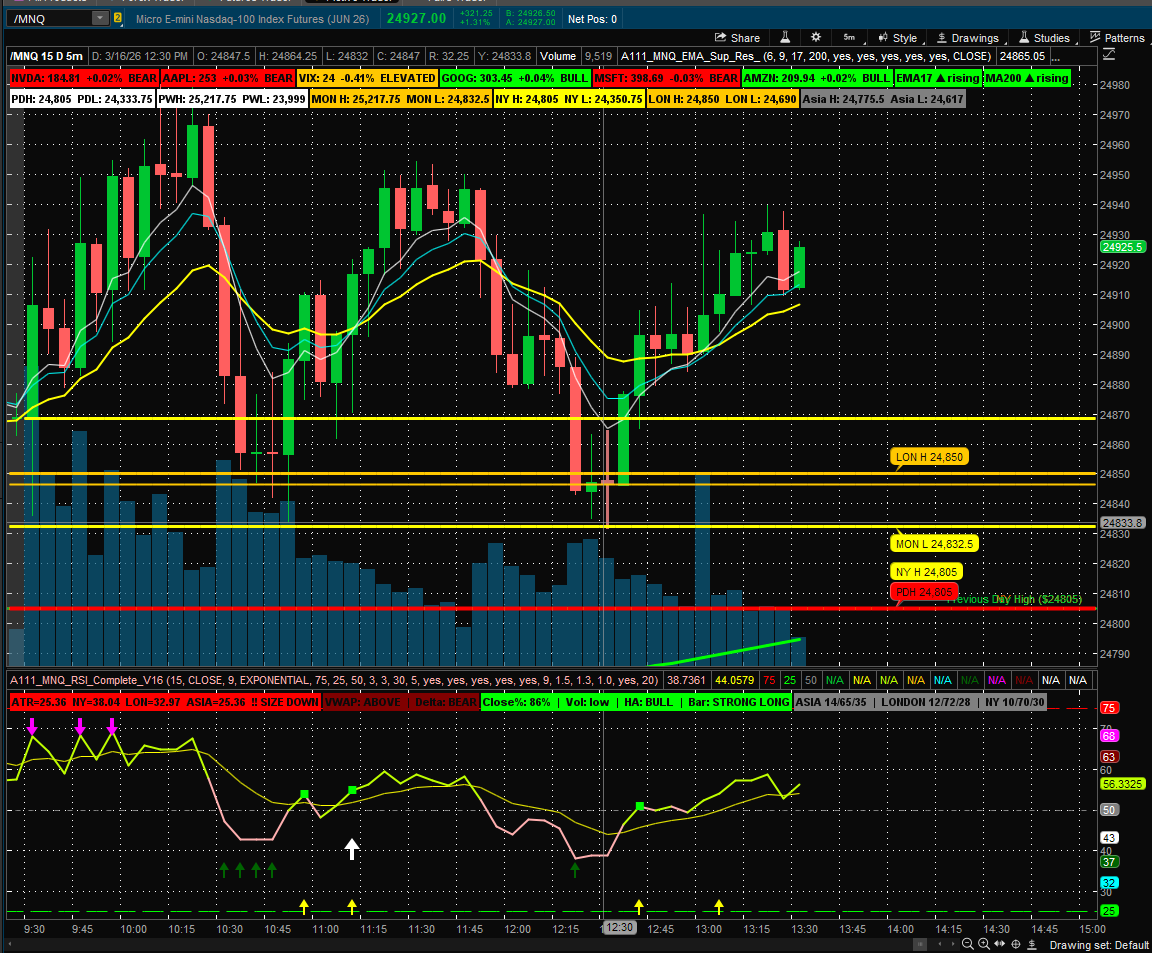Open chart settings gear icon
The height and width of the screenshot is (953, 1152).
click(x=816, y=38)
